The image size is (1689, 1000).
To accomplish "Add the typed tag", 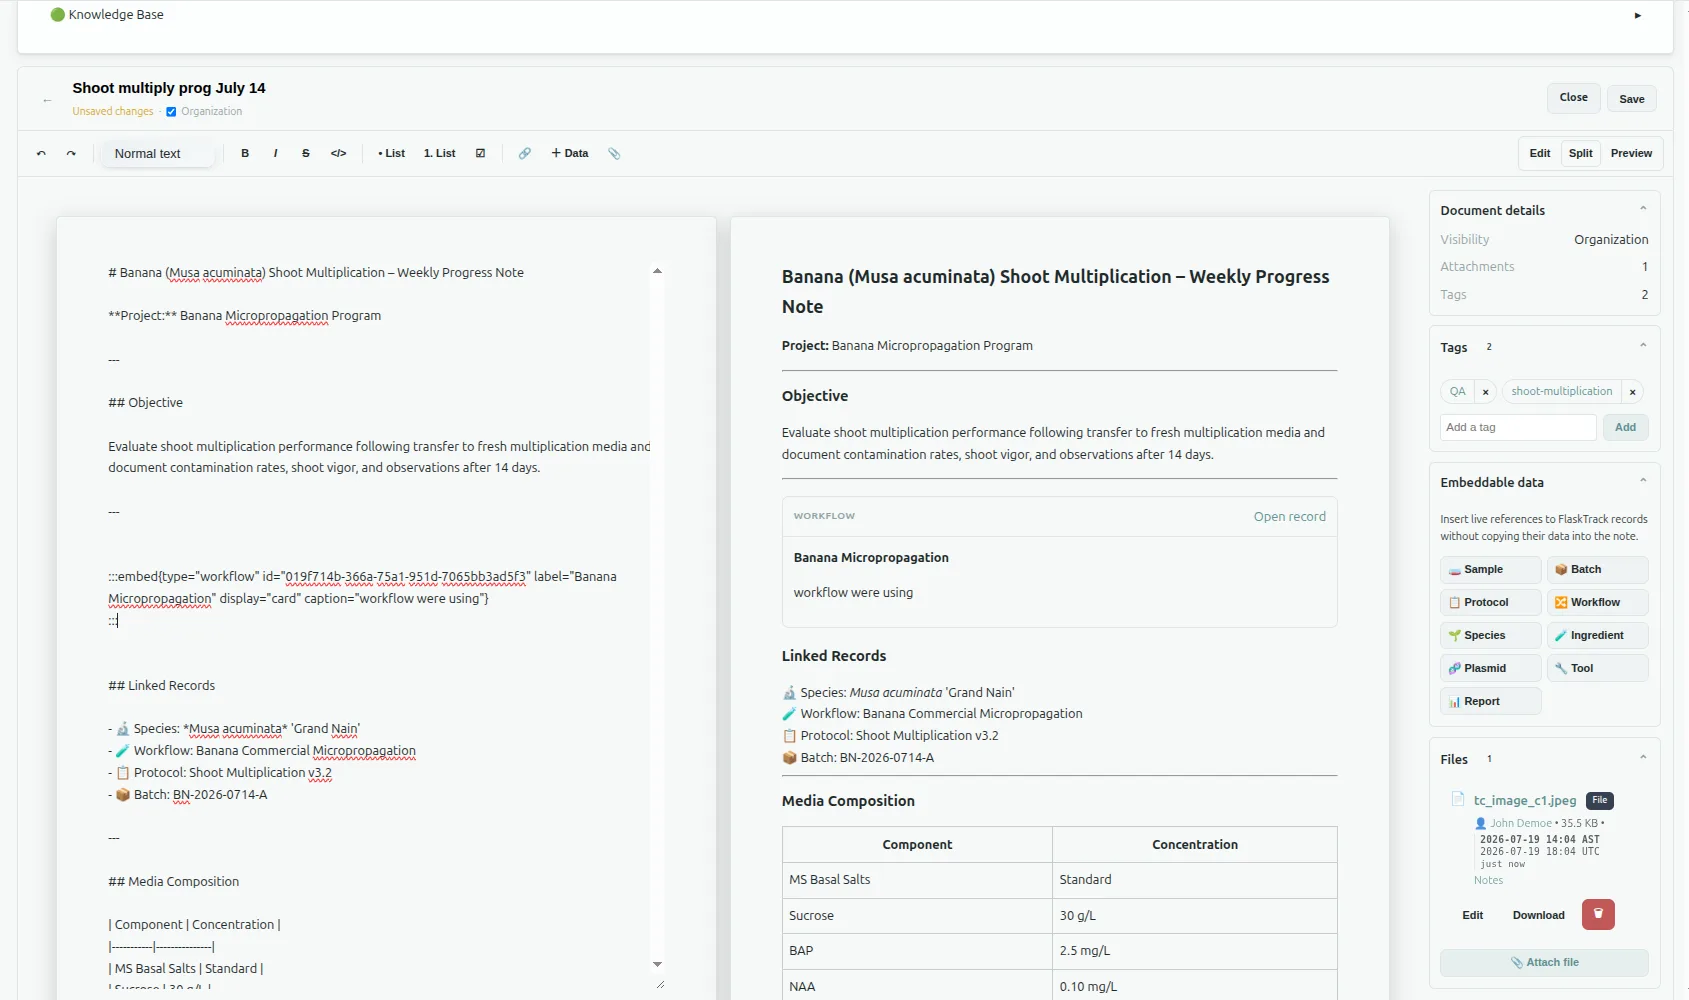I will coord(1626,427).
